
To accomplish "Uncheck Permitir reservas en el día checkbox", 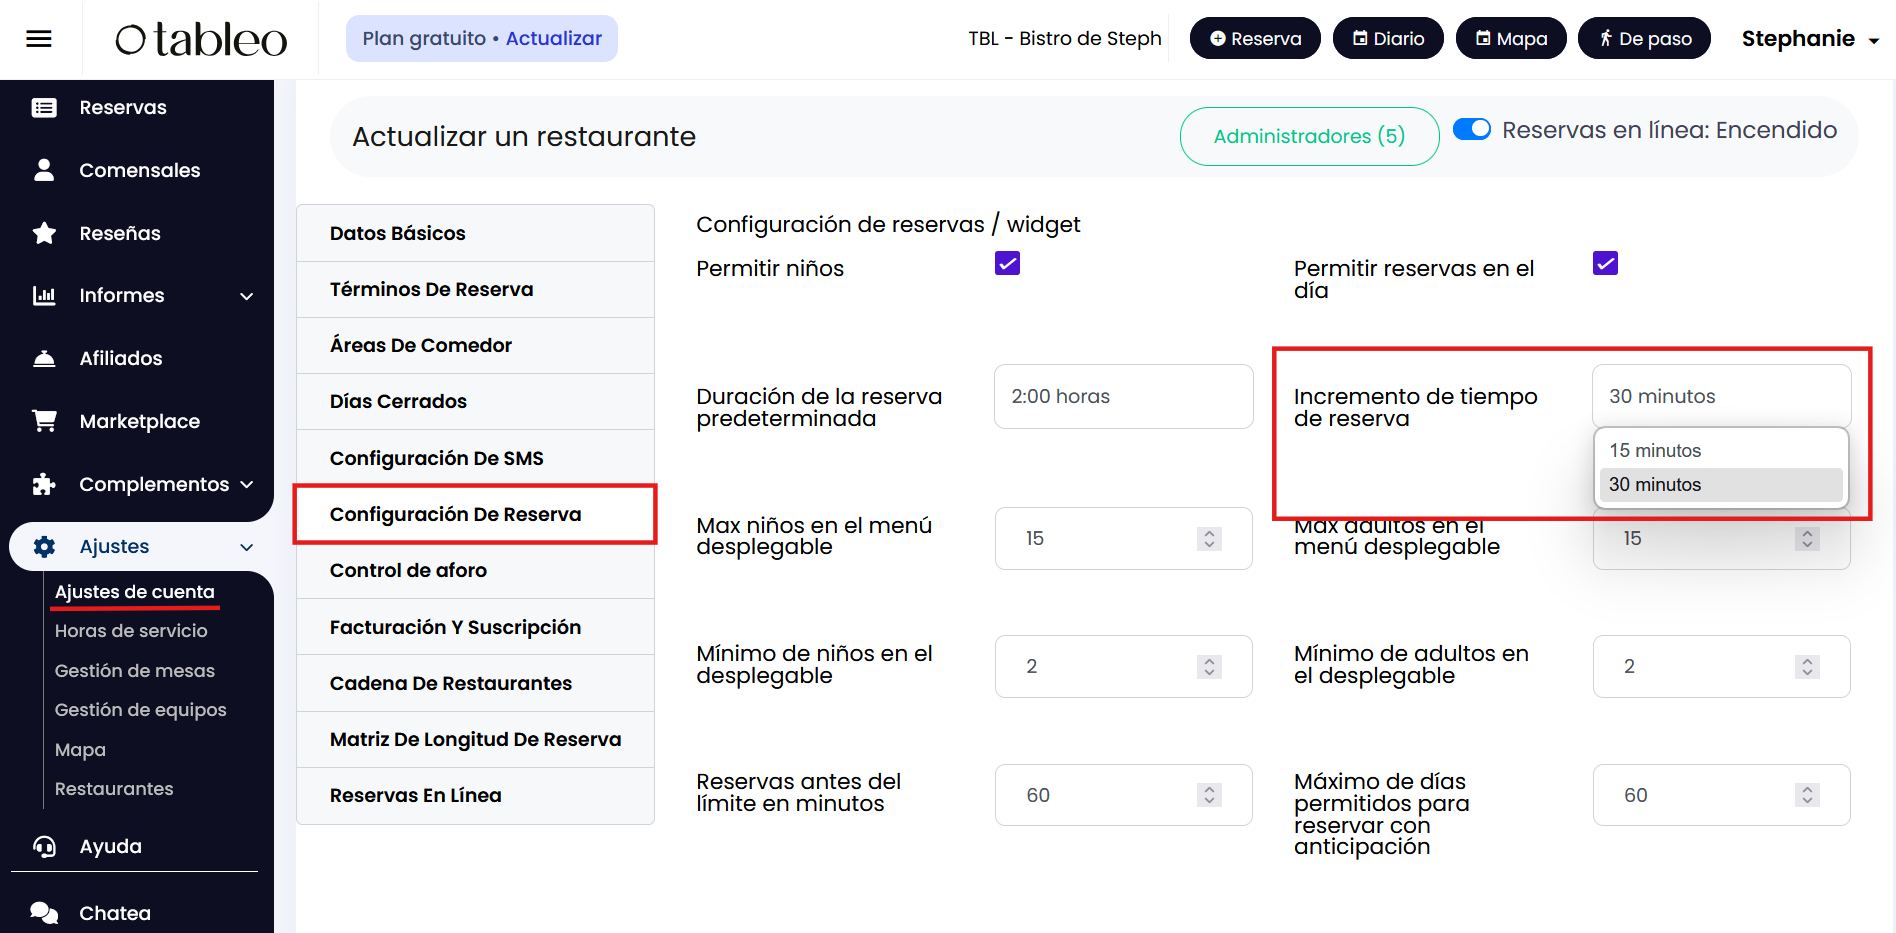I will click(x=1605, y=264).
